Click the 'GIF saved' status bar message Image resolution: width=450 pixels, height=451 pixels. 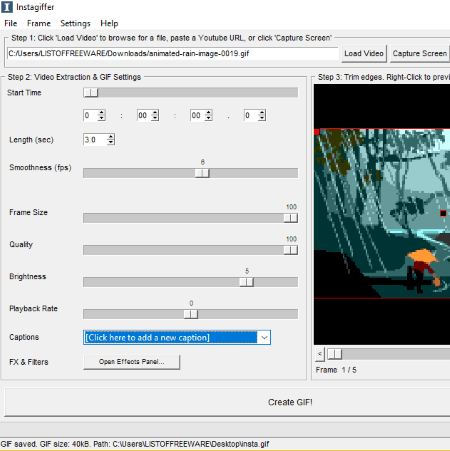click(135, 444)
